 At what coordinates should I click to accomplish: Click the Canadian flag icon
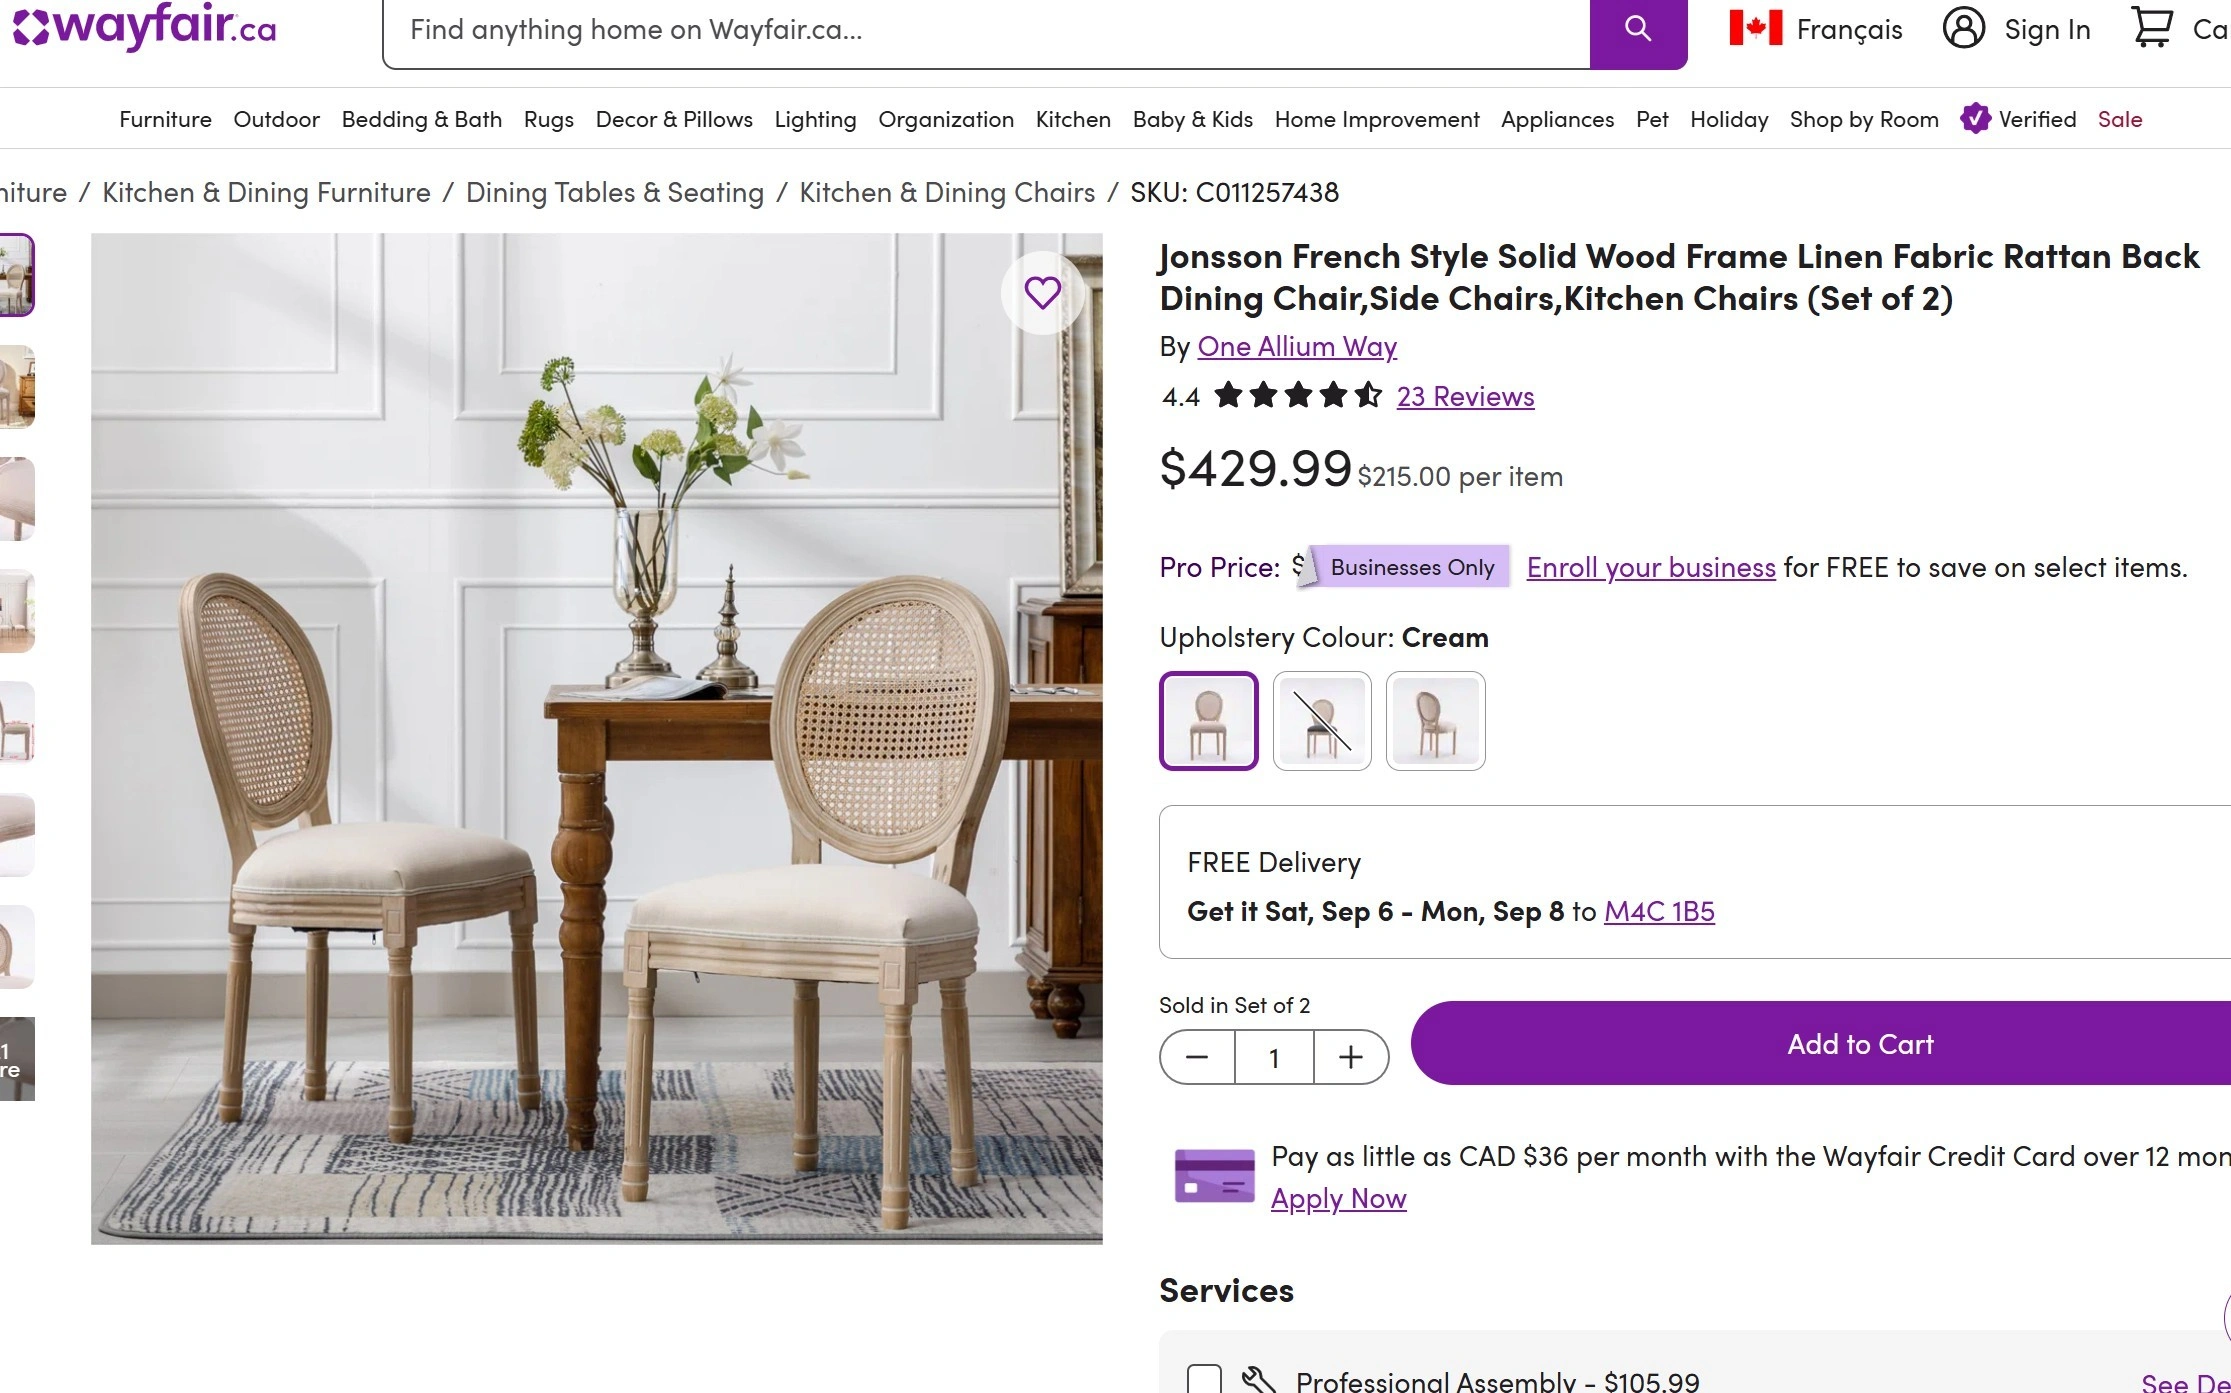click(1755, 28)
